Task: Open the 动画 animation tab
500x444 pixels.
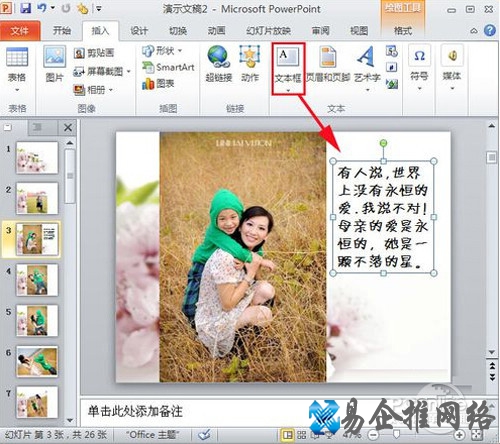Action: (217, 31)
